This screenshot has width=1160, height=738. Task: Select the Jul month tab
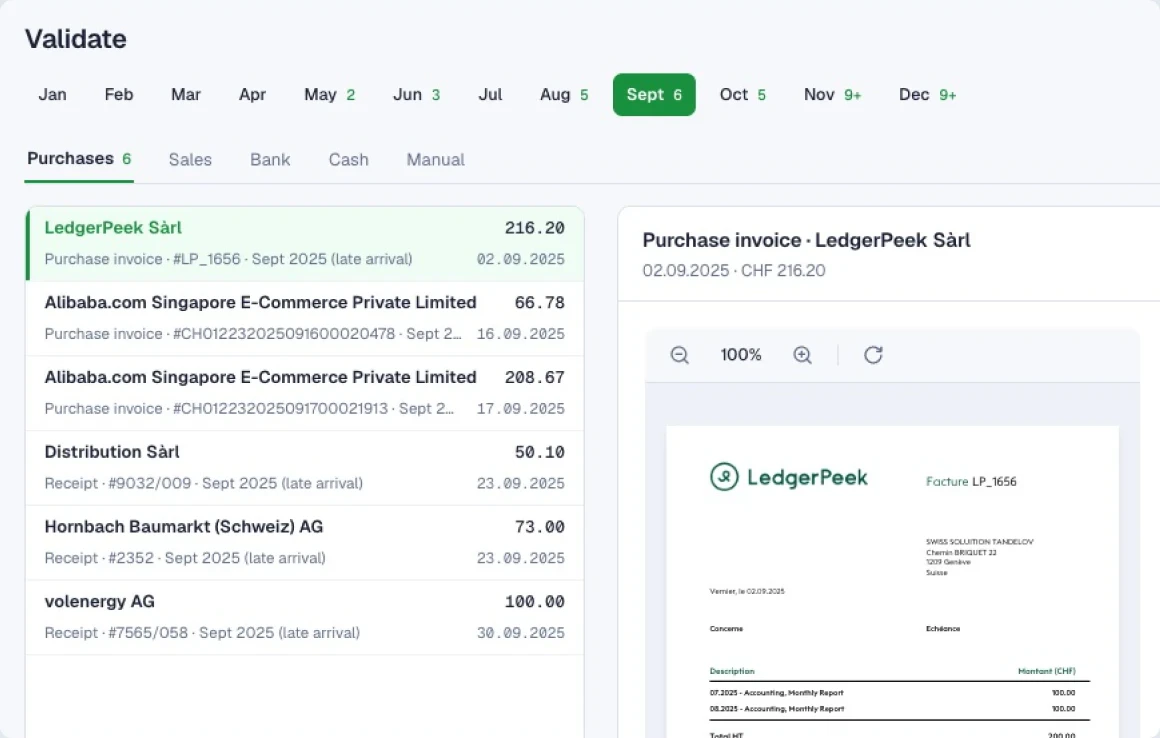[490, 95]
